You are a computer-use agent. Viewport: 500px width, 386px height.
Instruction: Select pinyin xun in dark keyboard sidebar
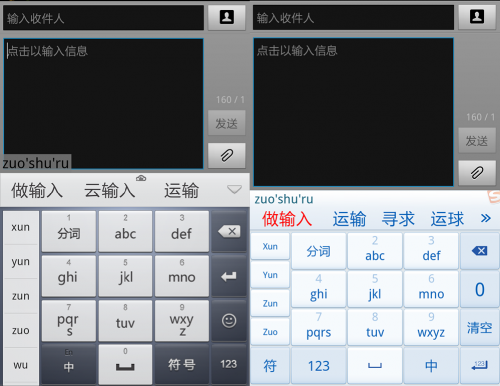click(x=21, y=227)
